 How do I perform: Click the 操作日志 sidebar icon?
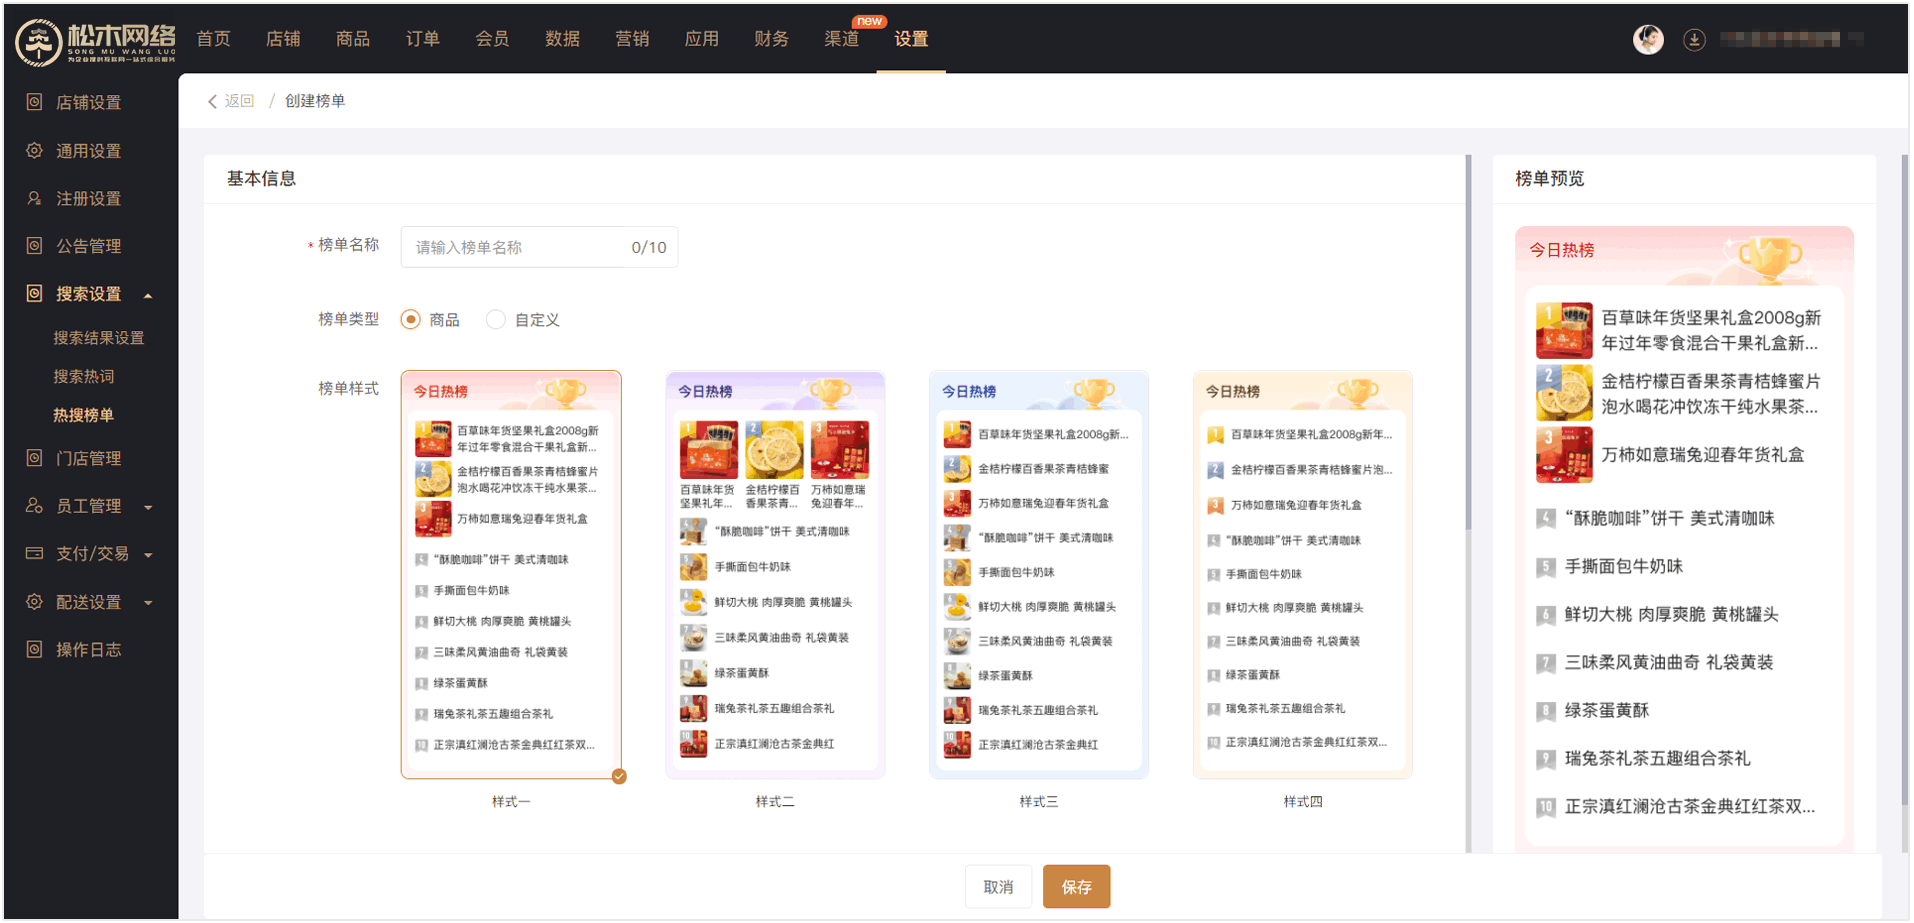point(34,649)
